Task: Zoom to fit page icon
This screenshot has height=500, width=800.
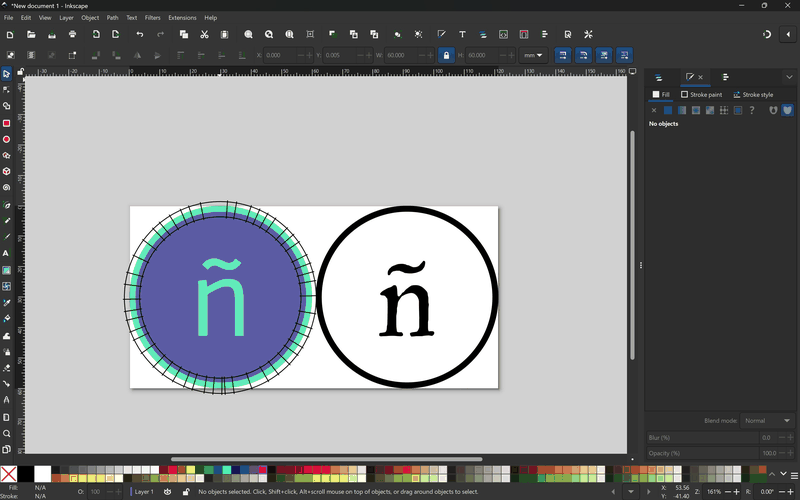Action: tap(289, 34)
